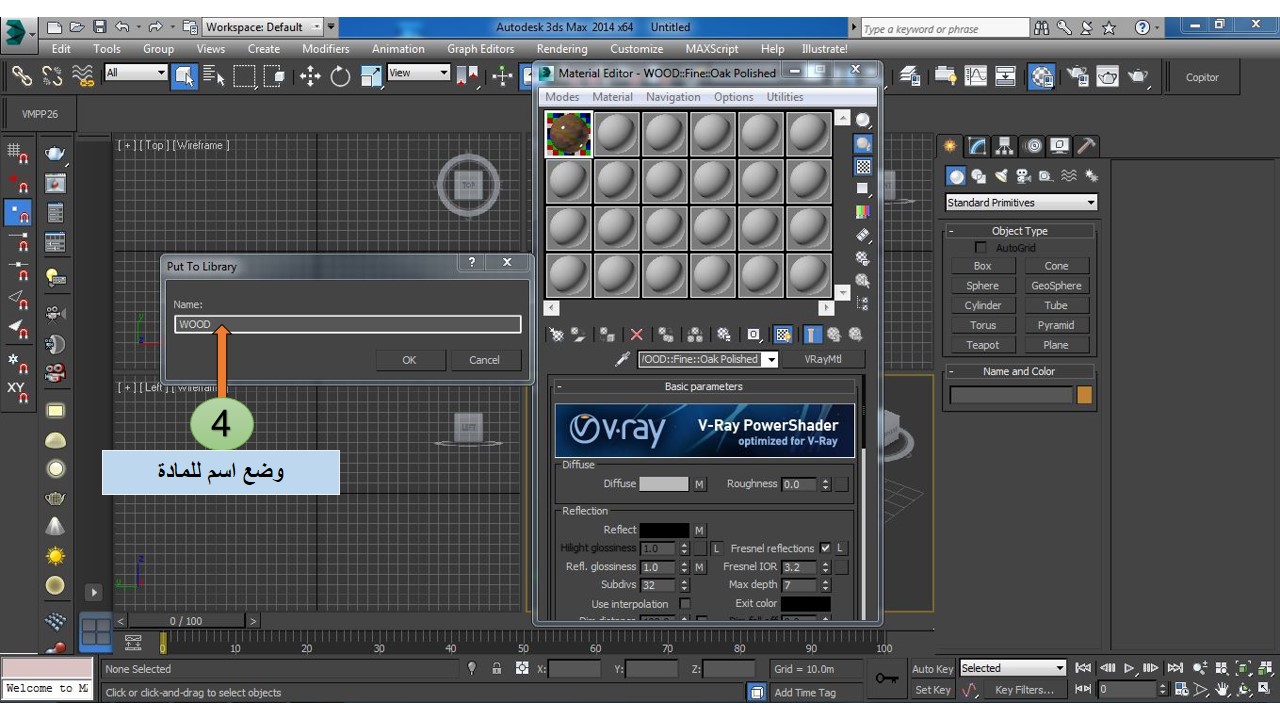Open the Selected key filter dropdown
The height and width of the screenshot is (720, 1280).
(x=1013, y=668)
